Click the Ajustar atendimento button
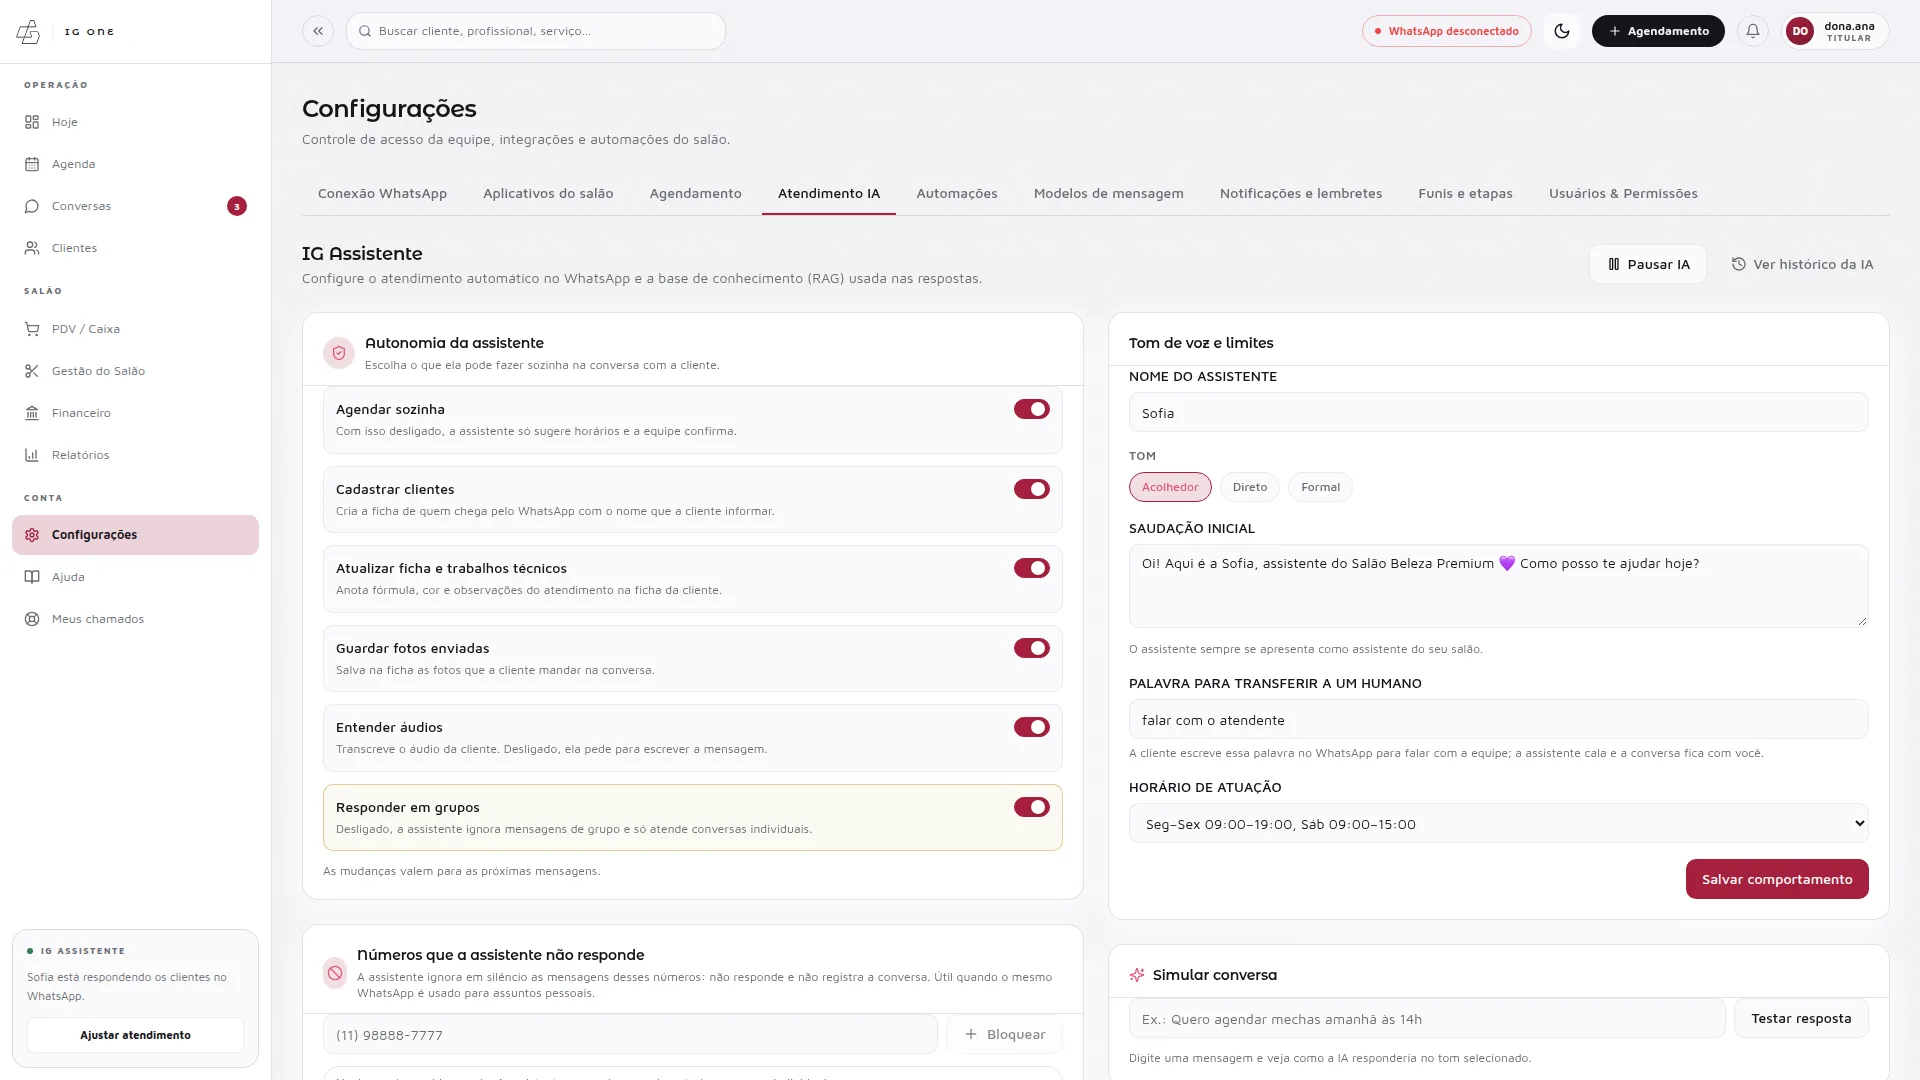Screen dimensions: 1920x1080 (135, 1035)
